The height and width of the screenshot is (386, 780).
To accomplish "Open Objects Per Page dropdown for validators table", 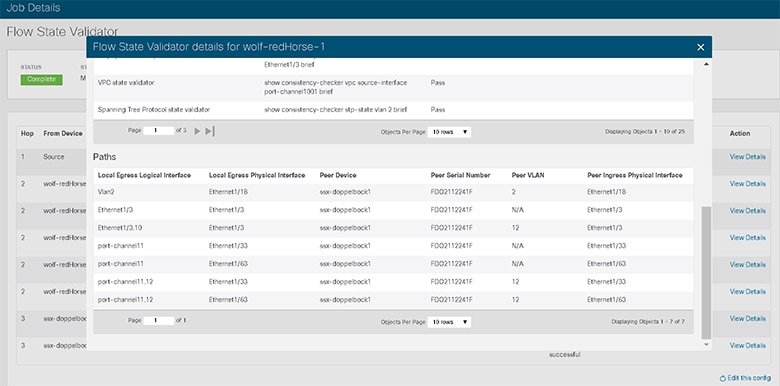I will coord(449,132).
